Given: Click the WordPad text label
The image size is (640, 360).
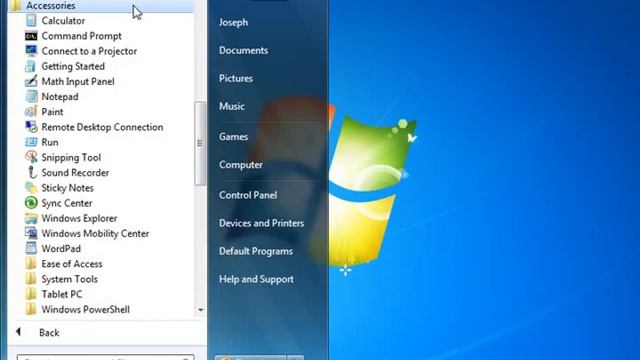Looking at the screenshot, I should pyautogui.click(x=61, y=249).
